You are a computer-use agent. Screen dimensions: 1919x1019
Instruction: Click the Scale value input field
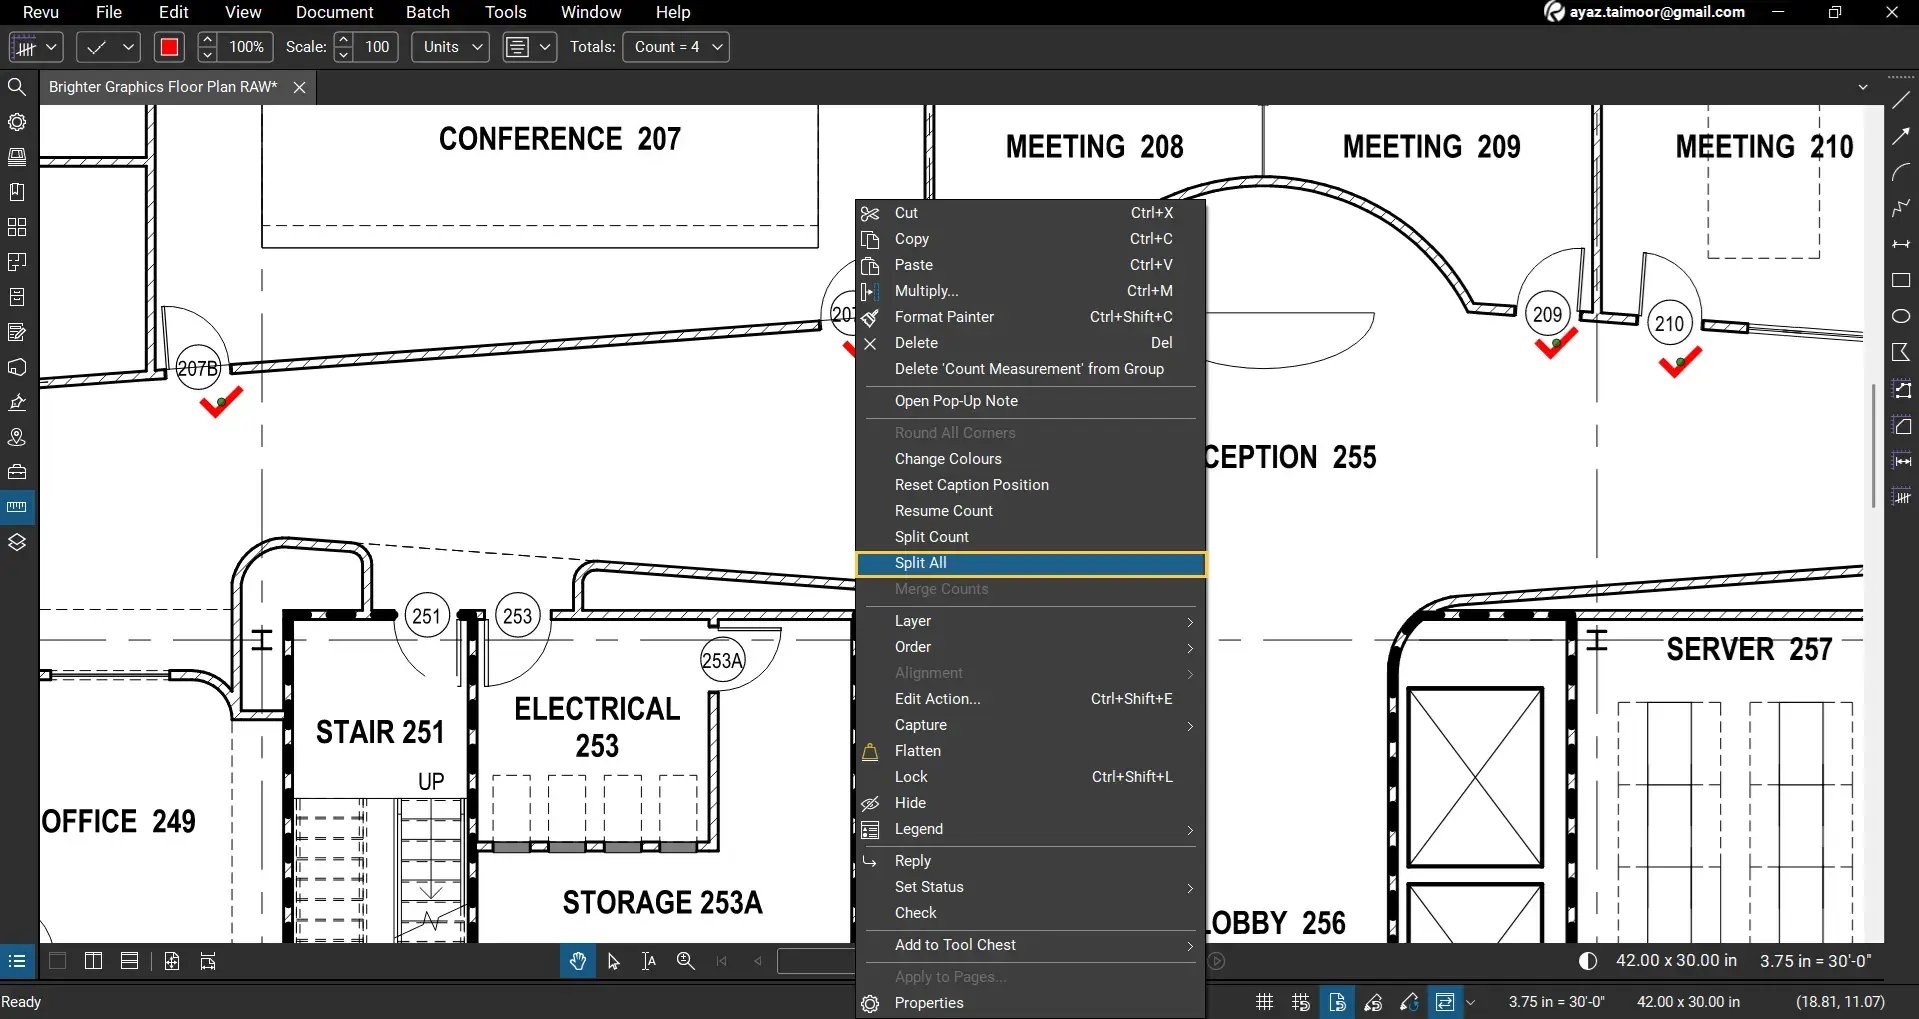(377, 47)
